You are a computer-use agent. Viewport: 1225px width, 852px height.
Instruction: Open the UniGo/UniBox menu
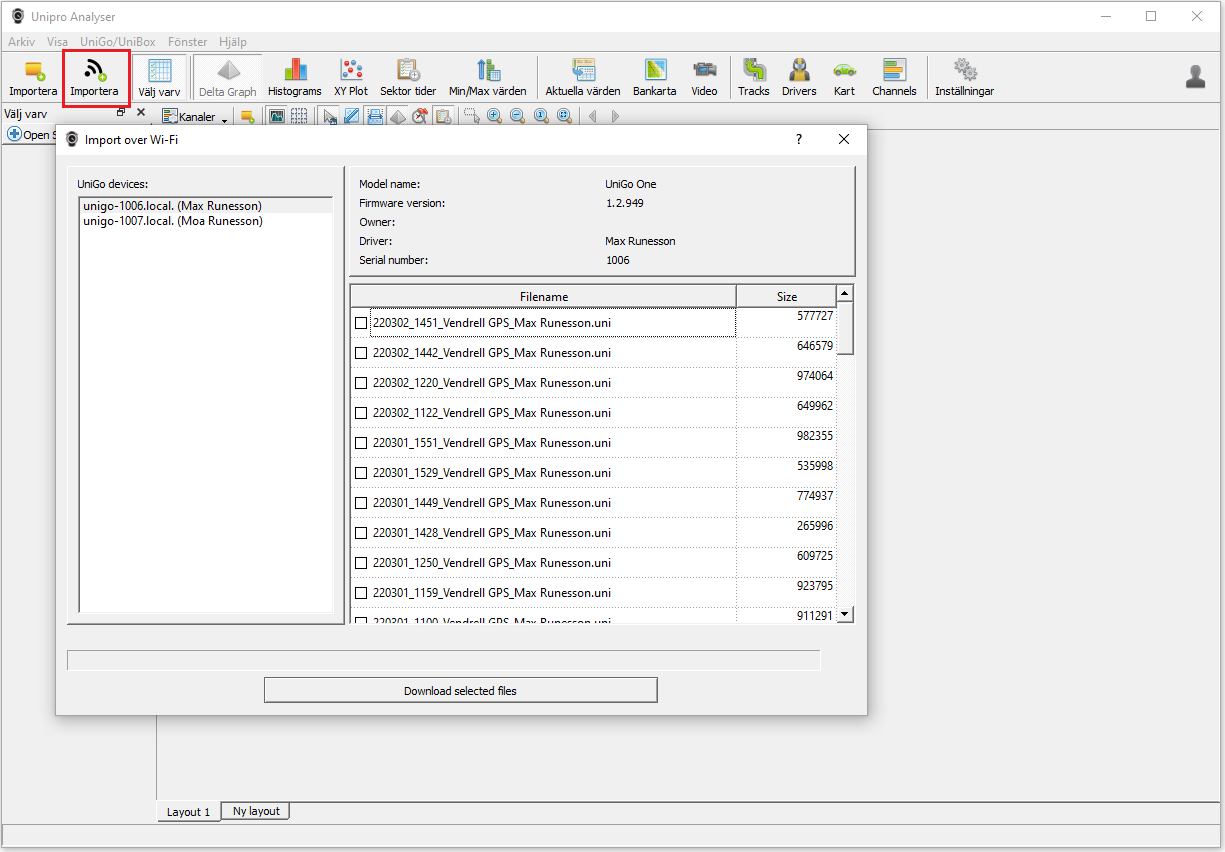(x=117, y=42)
